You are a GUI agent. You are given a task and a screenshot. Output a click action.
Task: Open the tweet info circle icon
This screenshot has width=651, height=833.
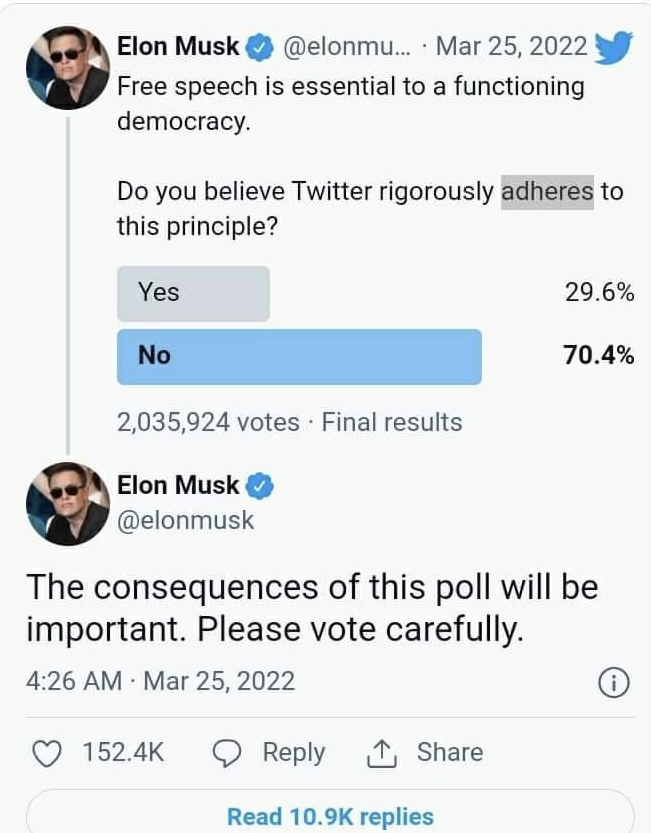point(614,683)
